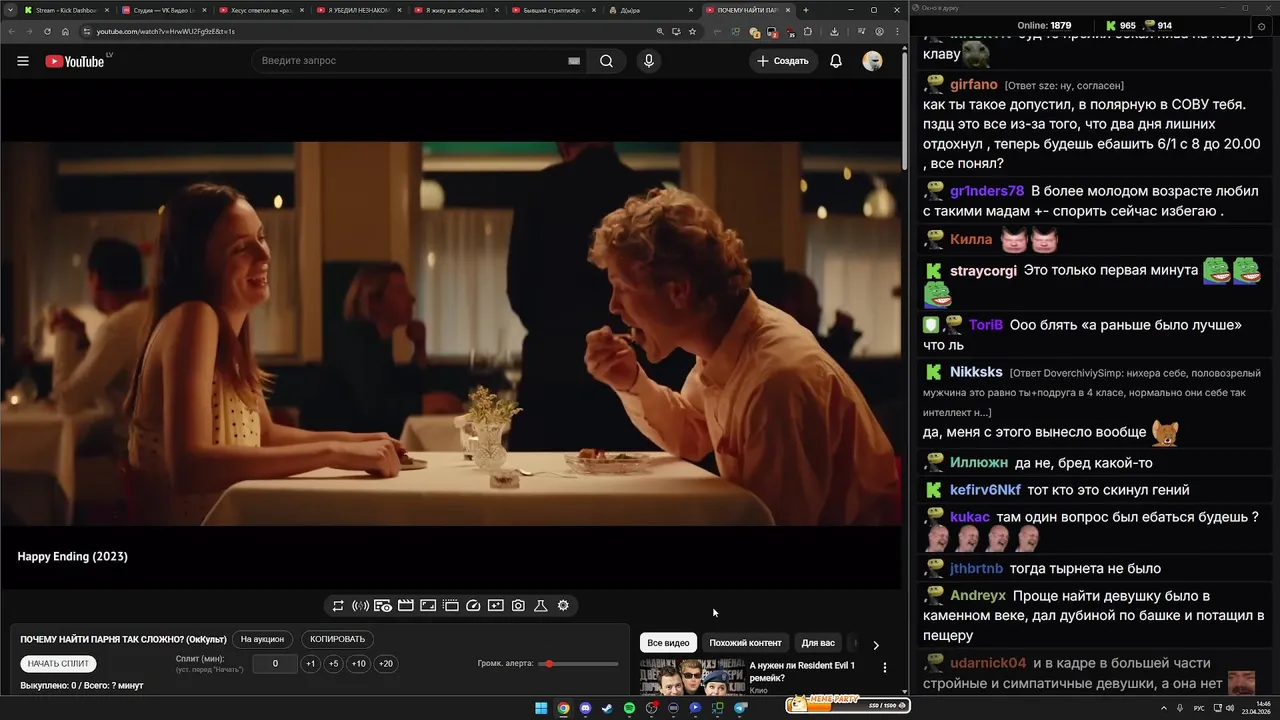
Task: Open Chrome downloads icon
Action: click(x=834, y=31)
